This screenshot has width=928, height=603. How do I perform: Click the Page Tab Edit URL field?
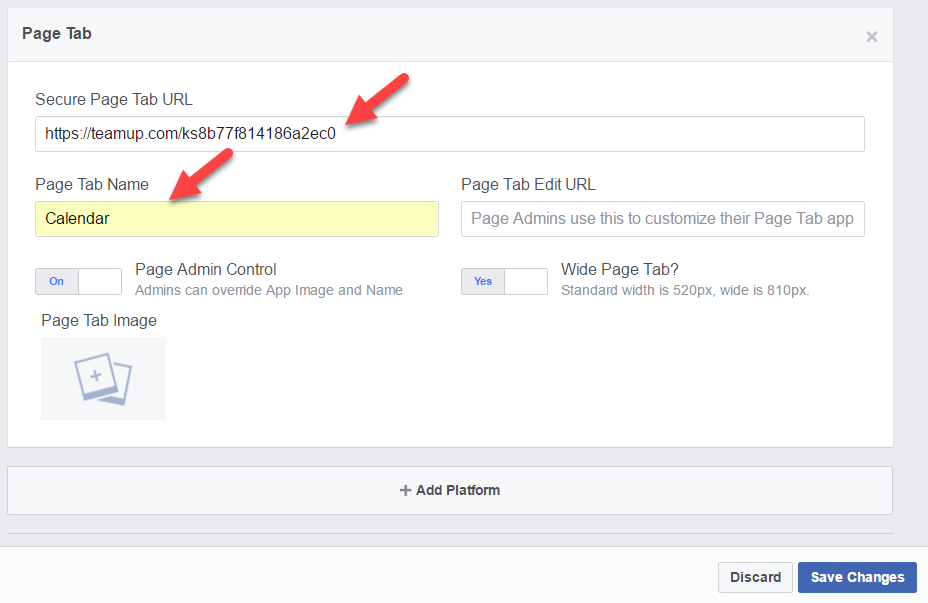[x=663, y=219]
